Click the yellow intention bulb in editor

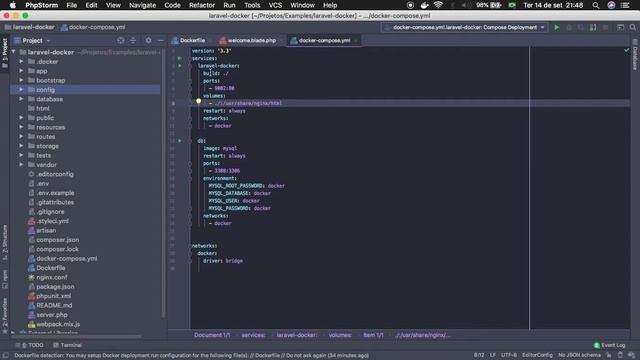point(198,101)
